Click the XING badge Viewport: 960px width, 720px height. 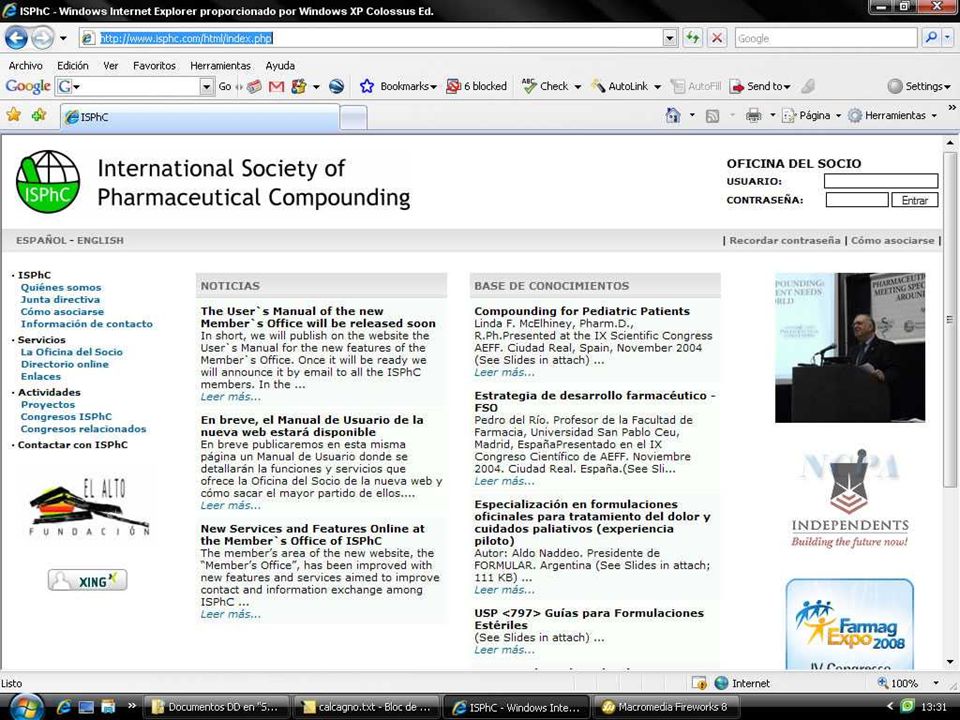coord(88,580)
